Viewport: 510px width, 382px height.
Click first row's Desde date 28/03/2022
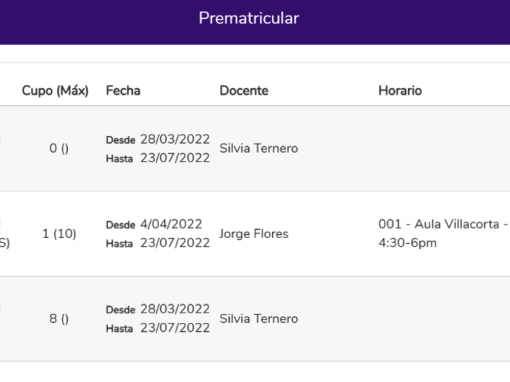pos(175,139)
